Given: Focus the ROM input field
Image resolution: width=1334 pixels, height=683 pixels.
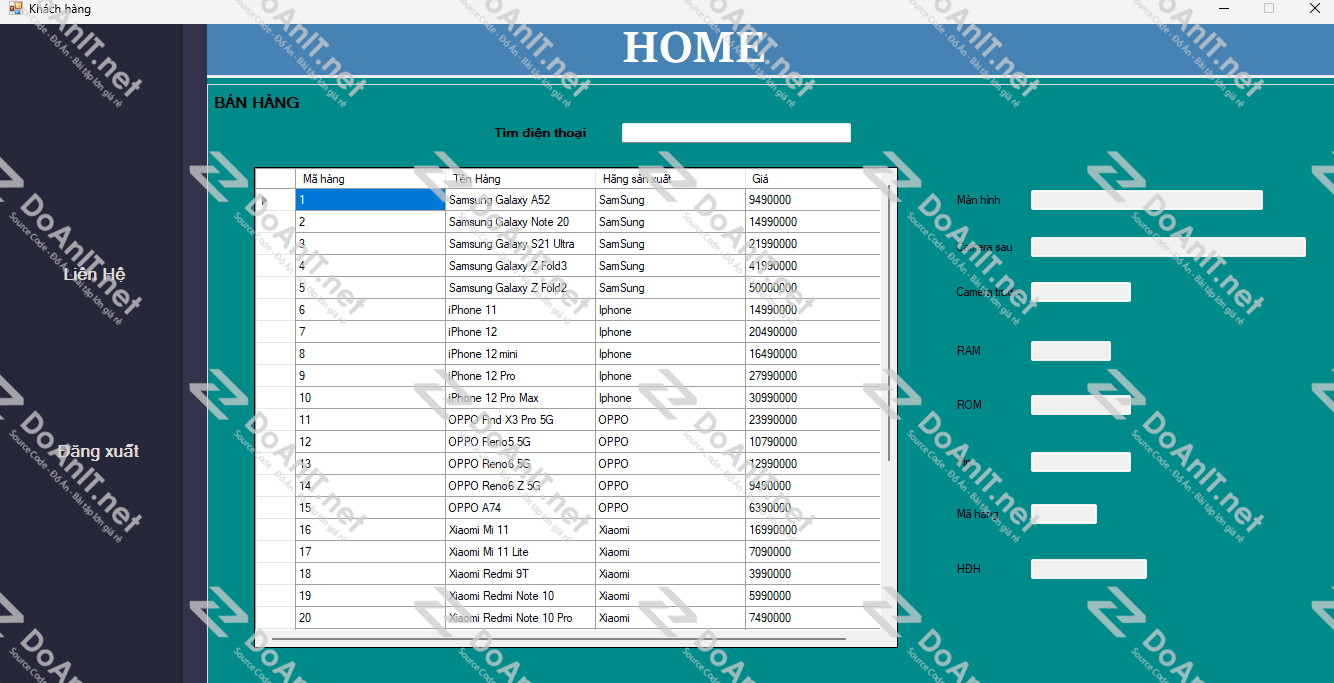Looking at the screenshot, I should [x=1081, y=405].
